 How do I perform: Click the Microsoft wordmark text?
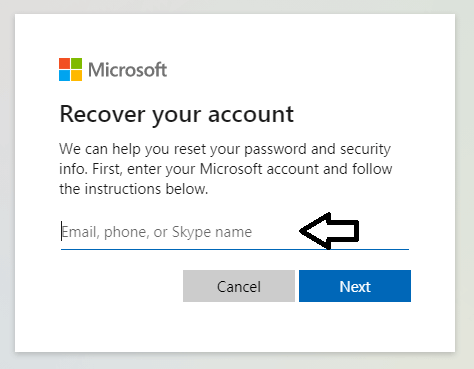click(127, 70)
